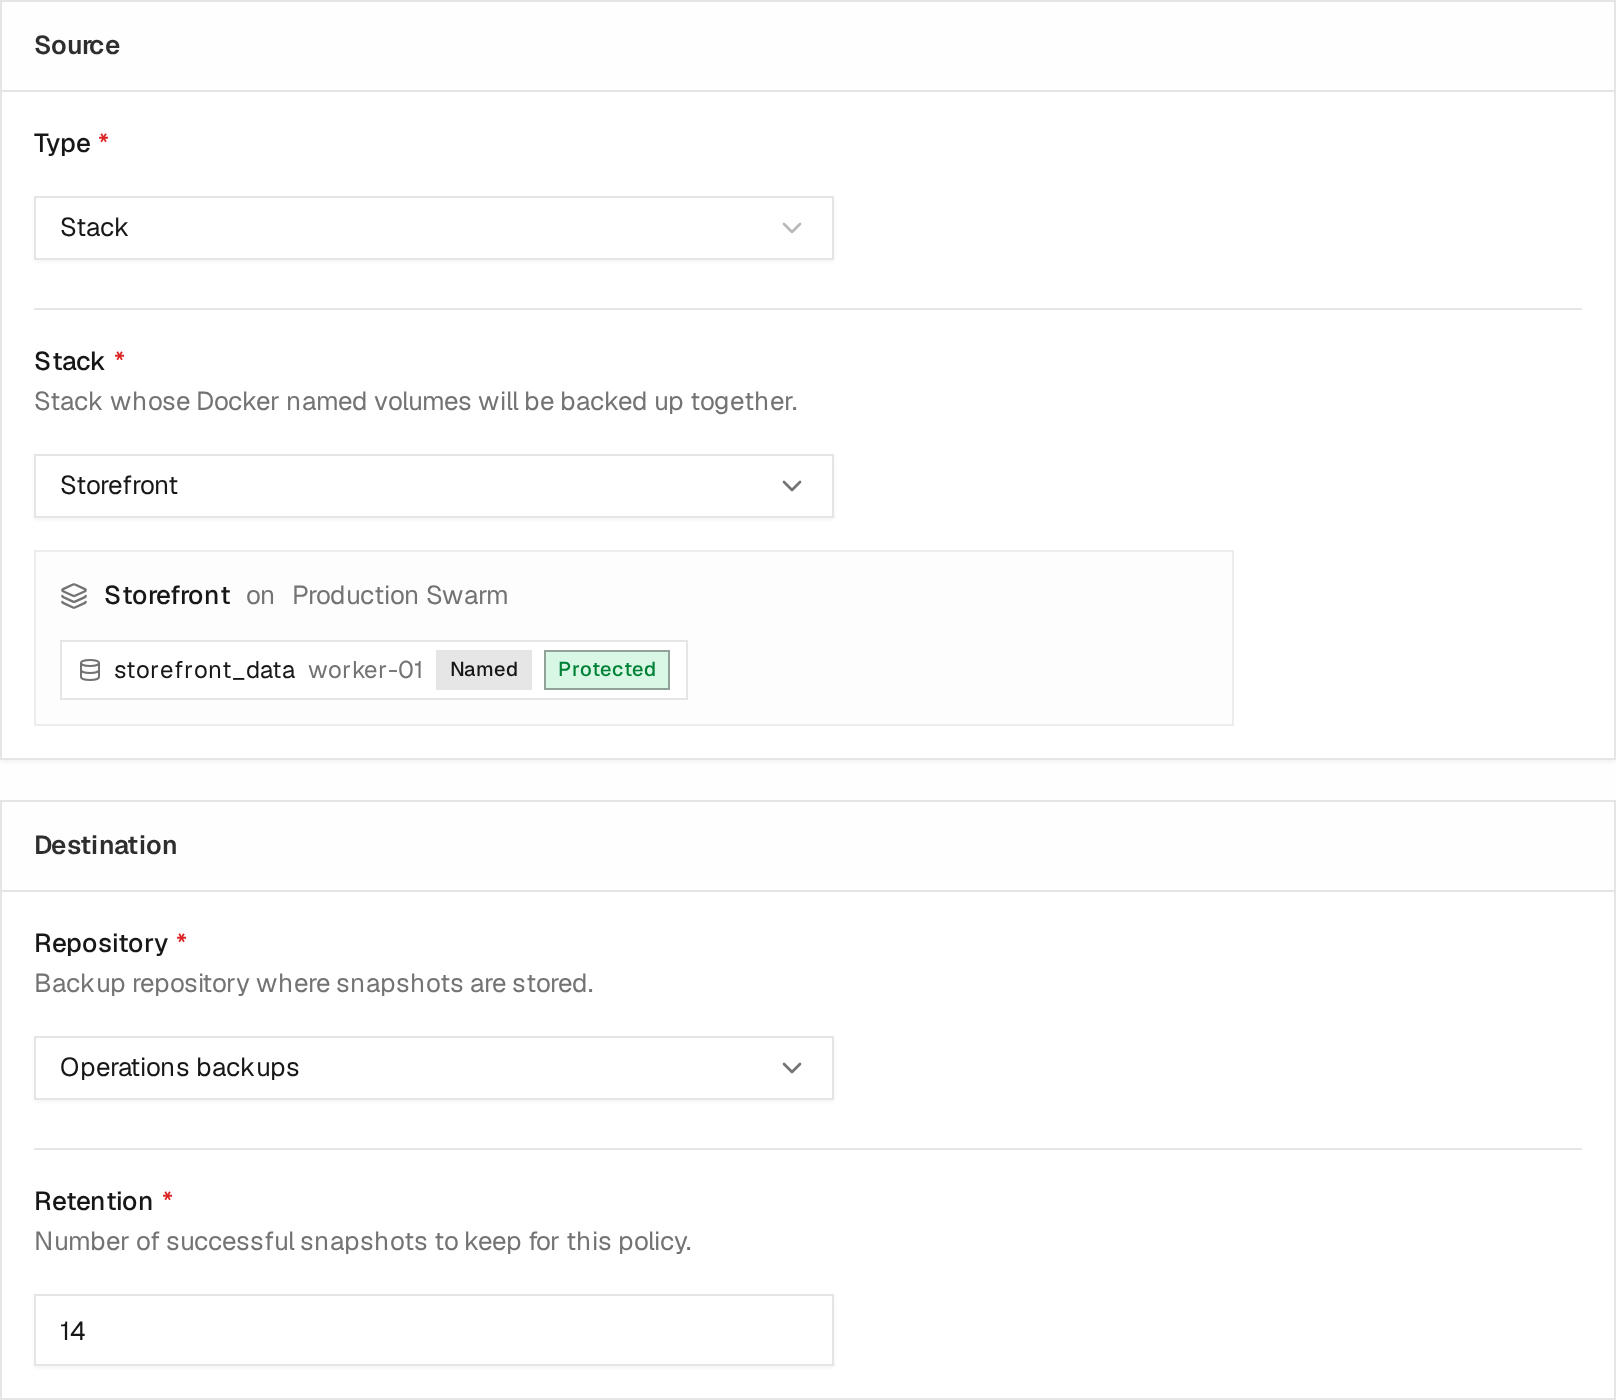1616x1400 pixels.
Task: Click the storefront_data volume name
Action: pos(204,670)
